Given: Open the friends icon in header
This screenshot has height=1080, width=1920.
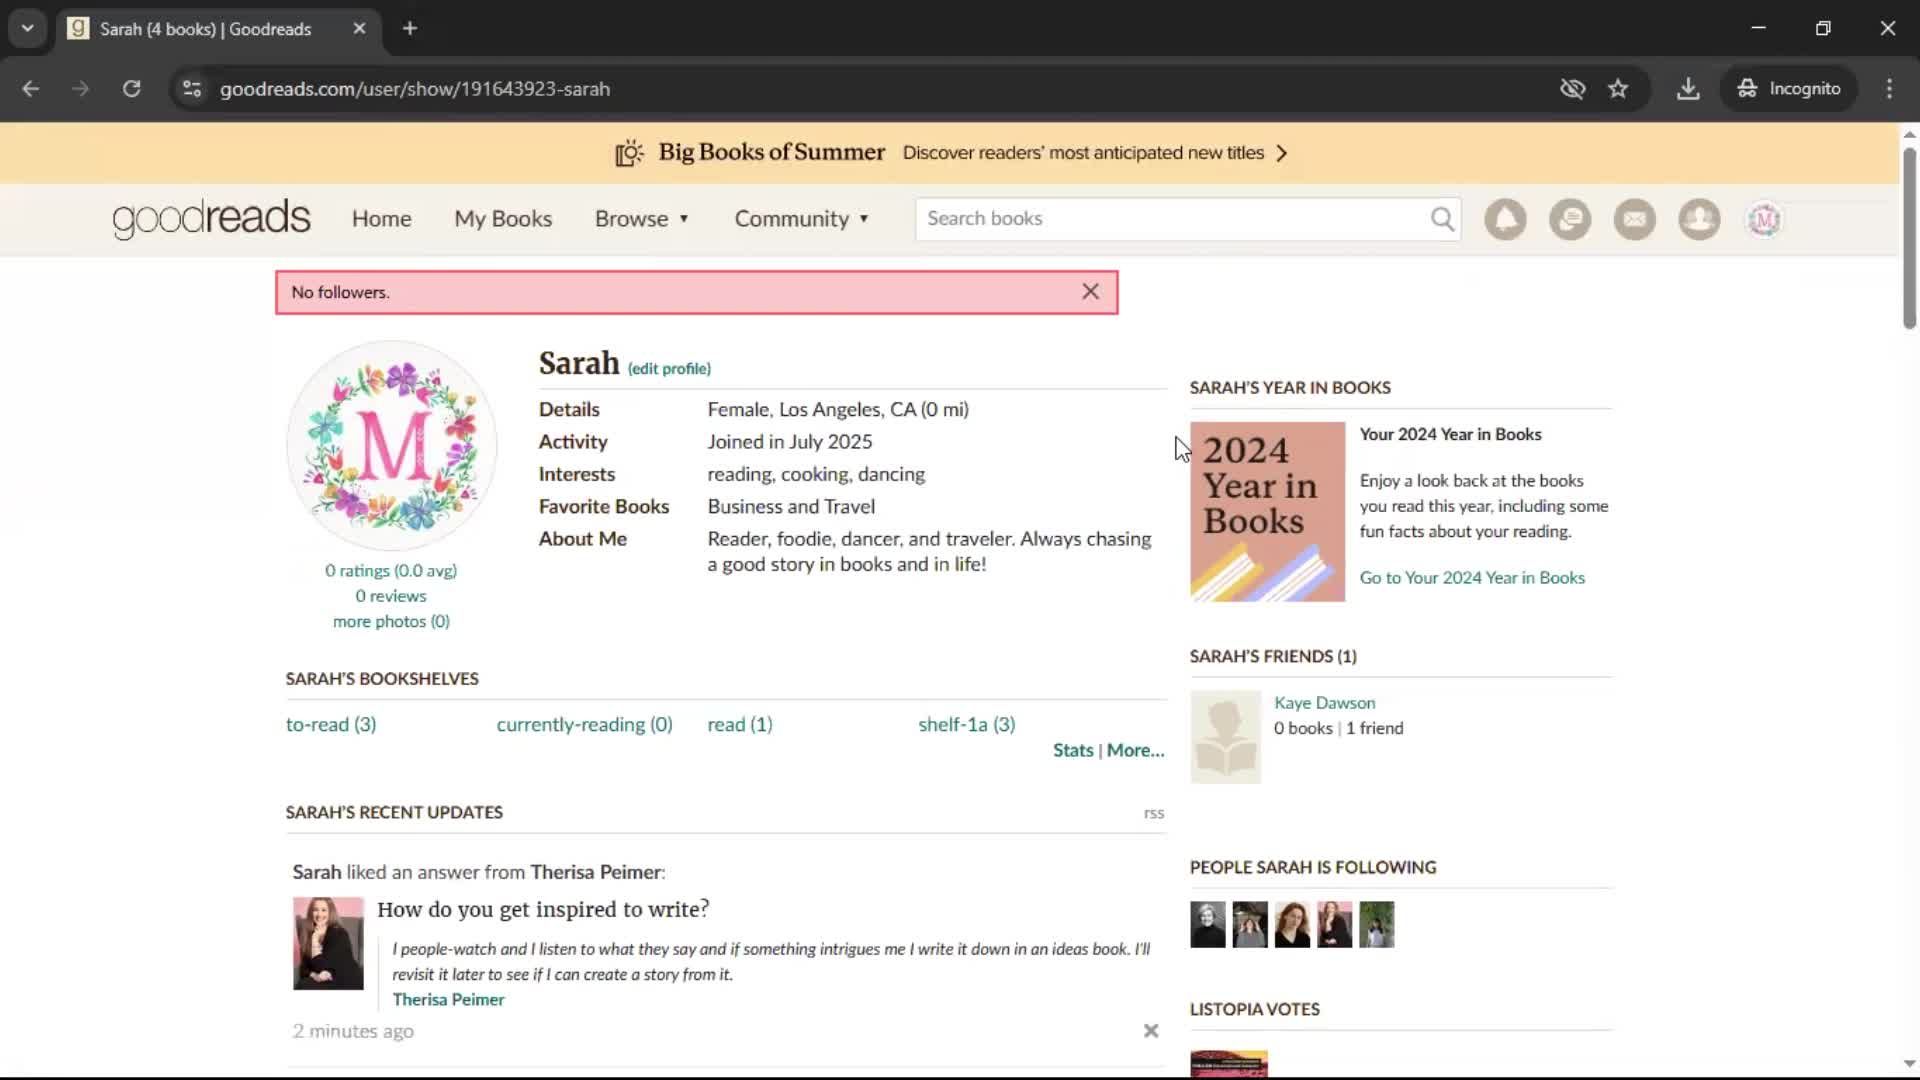Looking at the screenshot, I should click(1699, 219).
